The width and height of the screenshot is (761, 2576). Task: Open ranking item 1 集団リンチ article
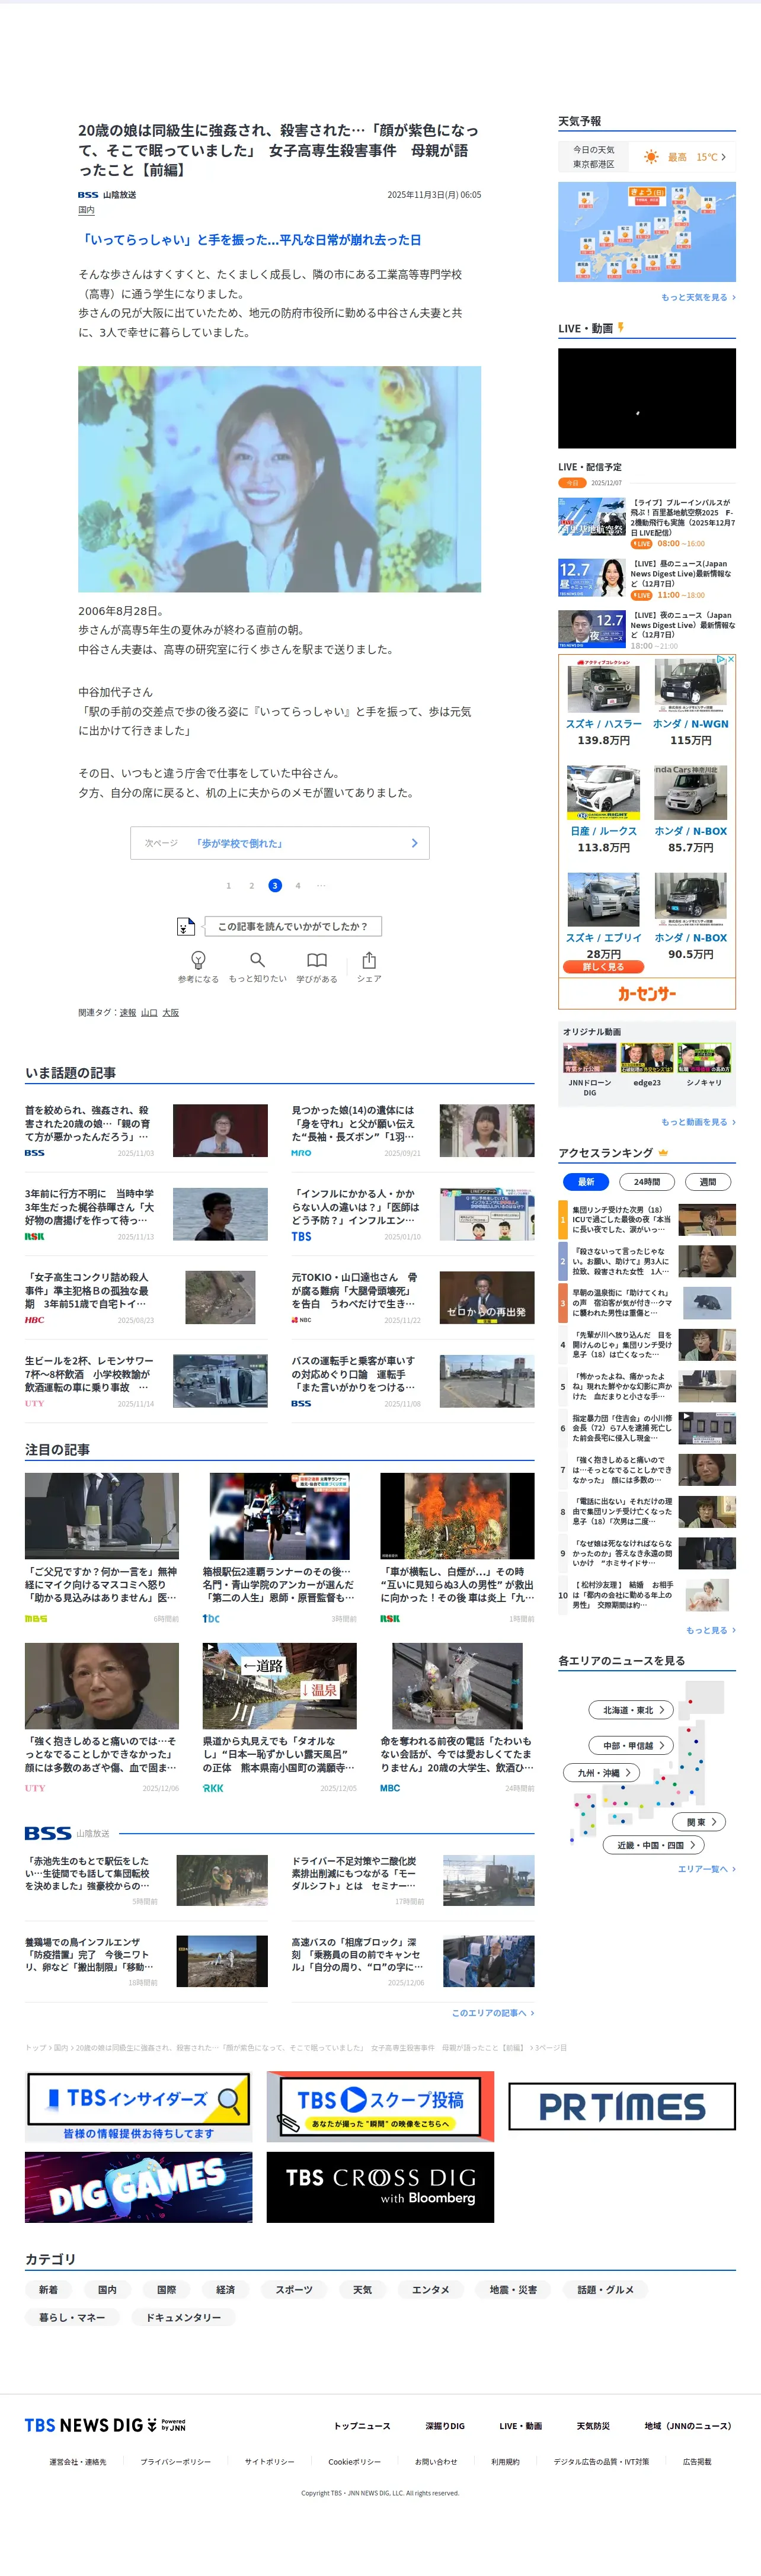(x=647, y=1220)
